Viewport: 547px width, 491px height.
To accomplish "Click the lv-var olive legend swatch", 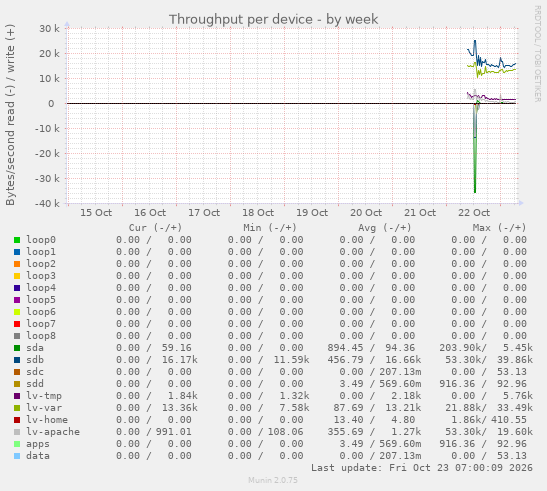I will pos(17,408).
